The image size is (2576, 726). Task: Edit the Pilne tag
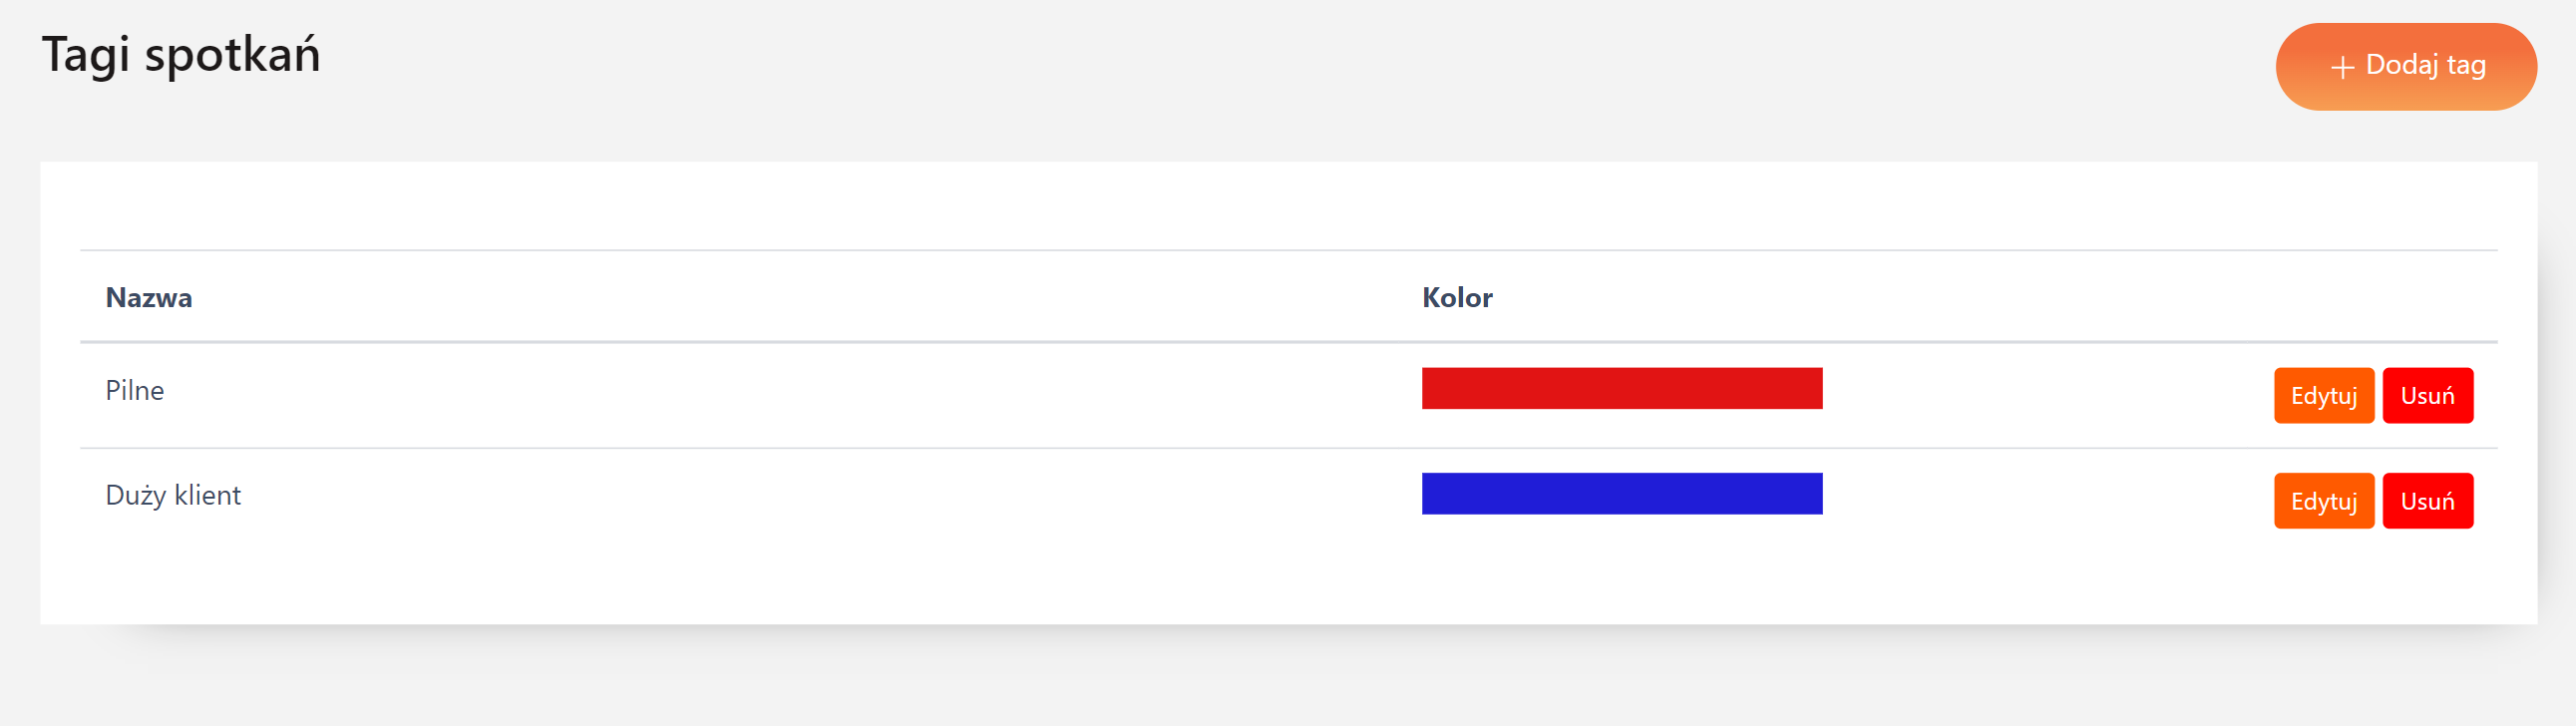2323,396
